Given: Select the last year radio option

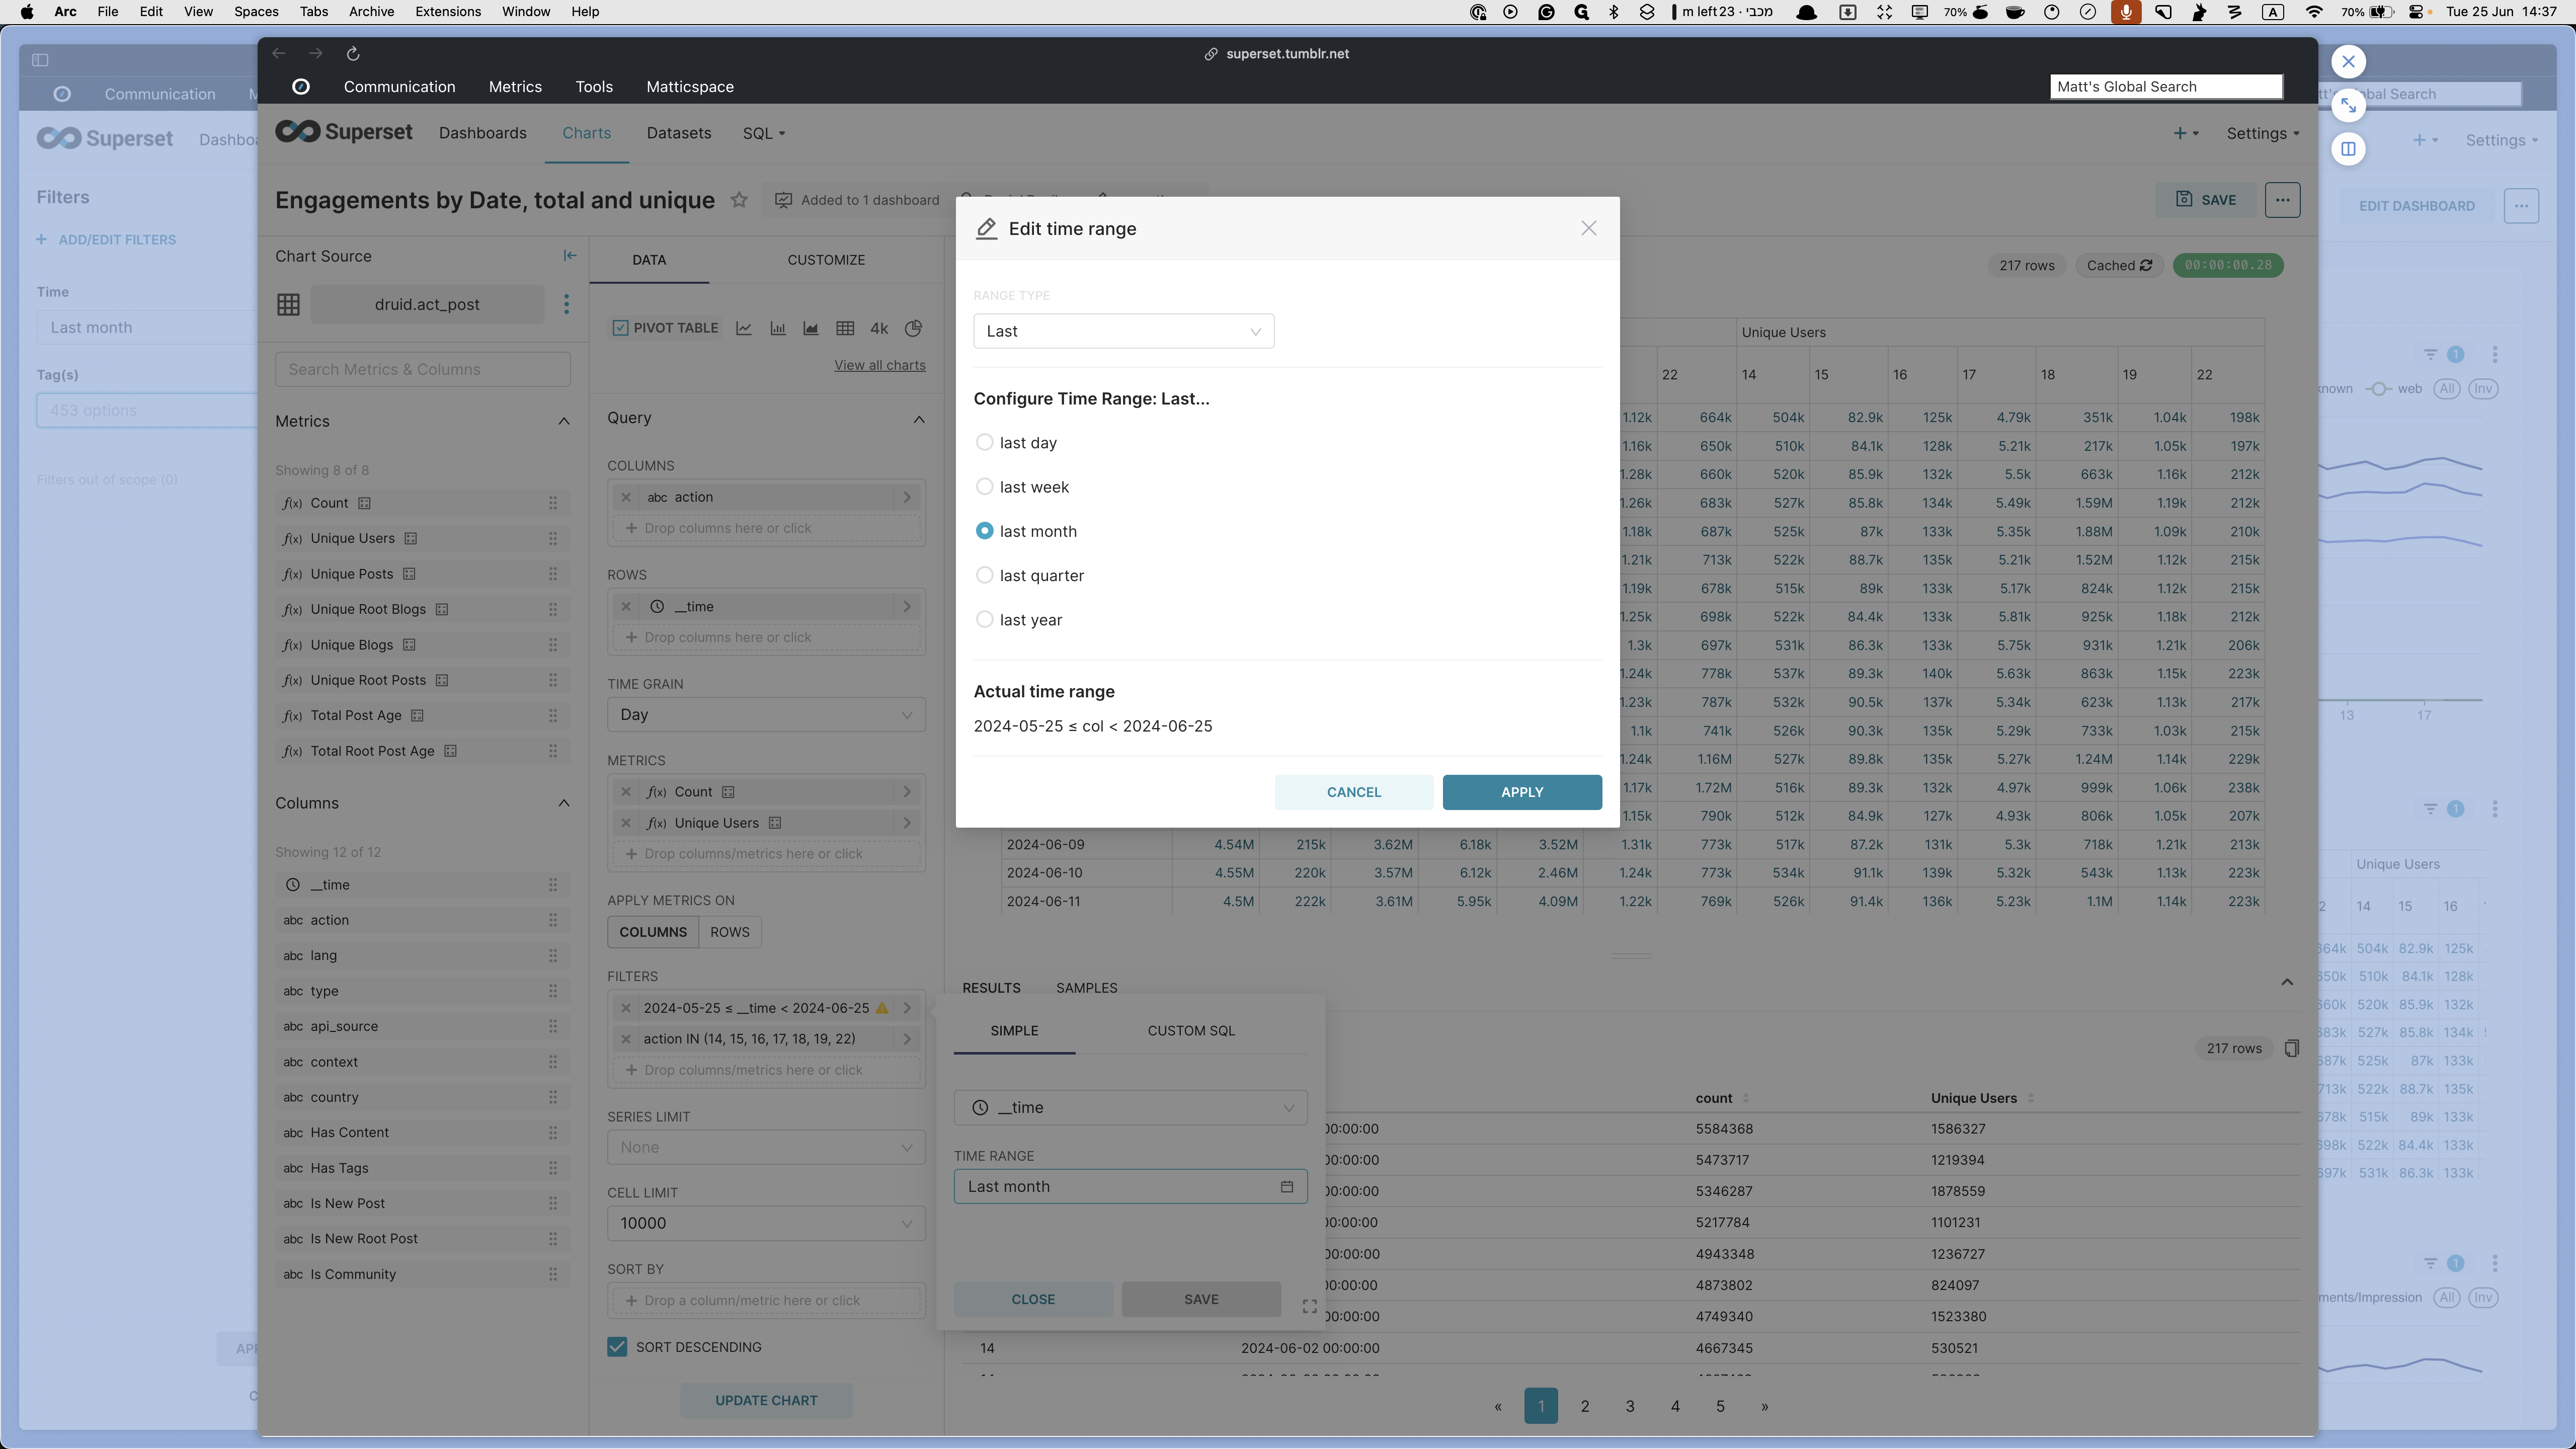Looking at the screenshot, I should (984, 619).
